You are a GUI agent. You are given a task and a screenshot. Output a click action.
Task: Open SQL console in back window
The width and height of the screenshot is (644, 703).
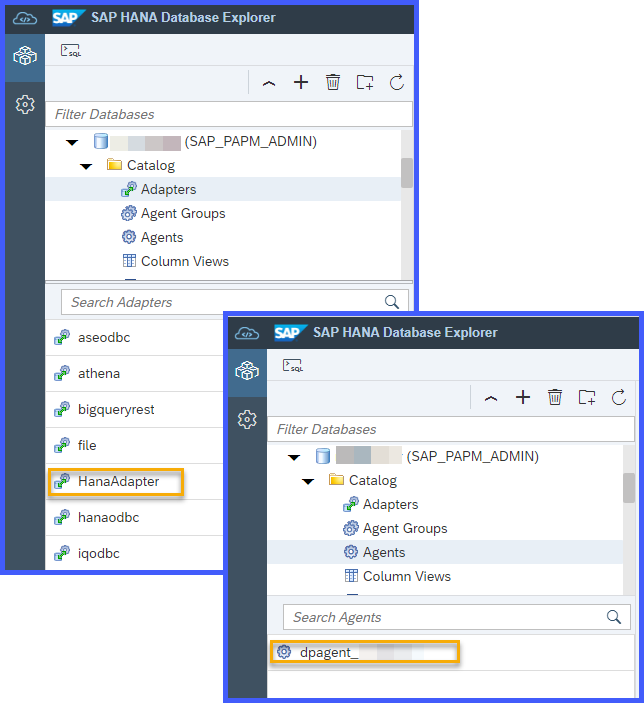point(71,51)
